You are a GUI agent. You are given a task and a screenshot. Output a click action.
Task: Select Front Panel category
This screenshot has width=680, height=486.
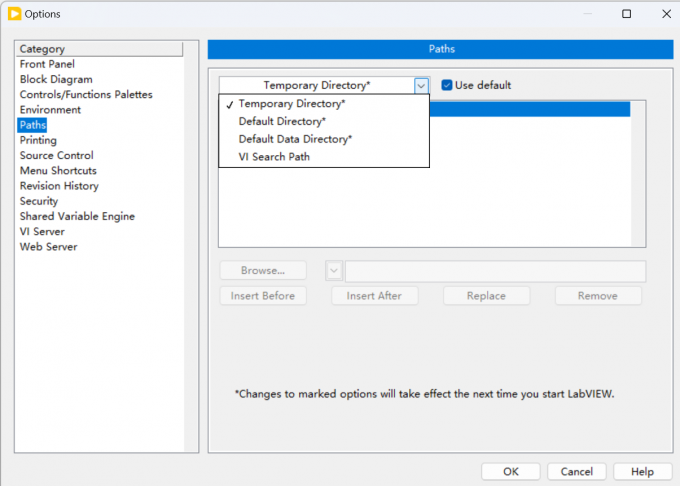pos(47,64)
